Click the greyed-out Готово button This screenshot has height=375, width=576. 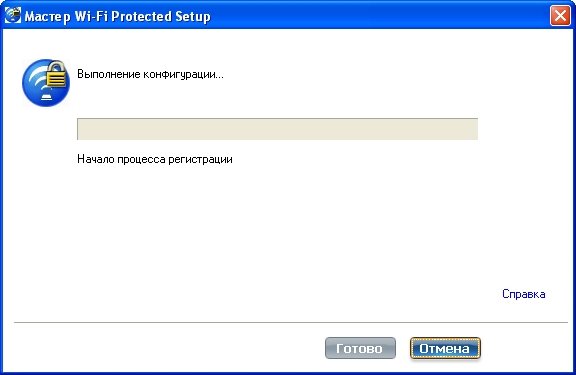[x=360, y=348]
